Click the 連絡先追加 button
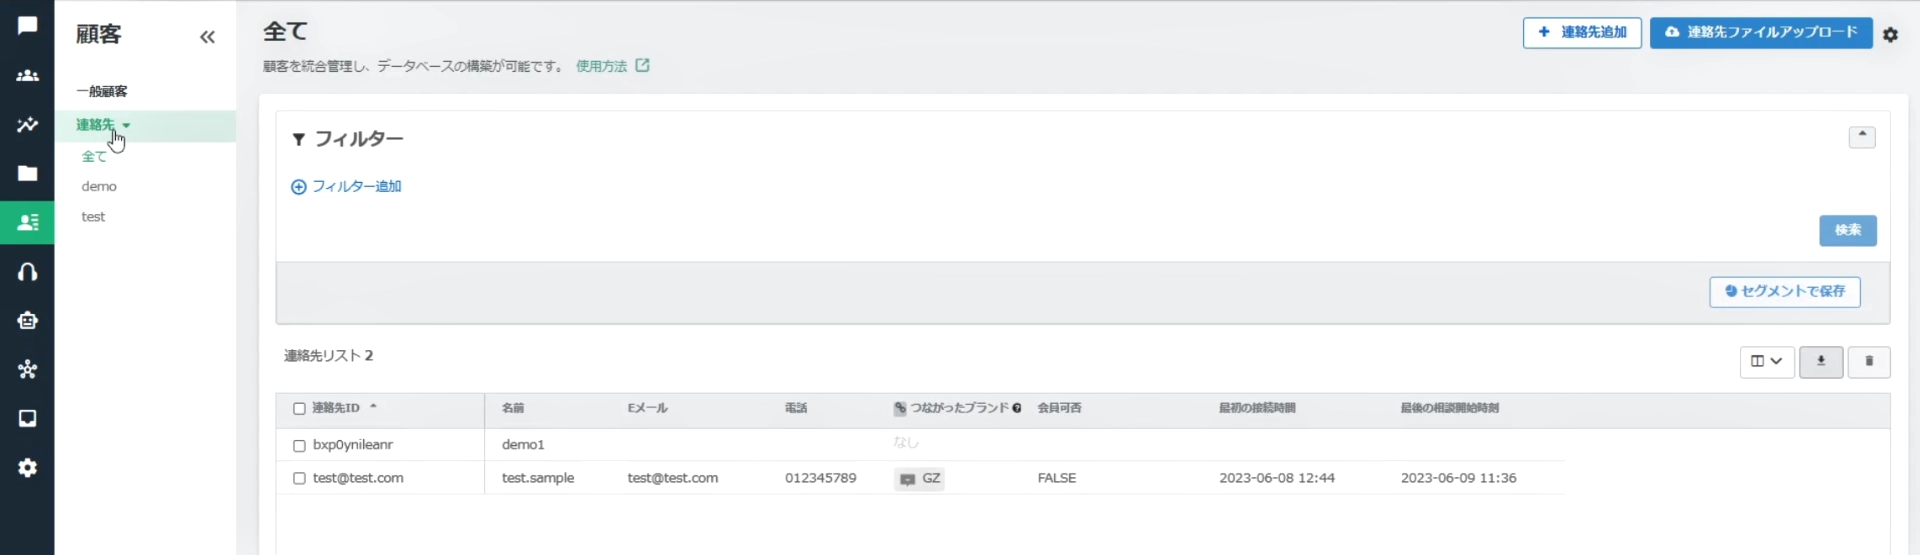This screenshot has width=1920, height=555. coord(1582,32)
